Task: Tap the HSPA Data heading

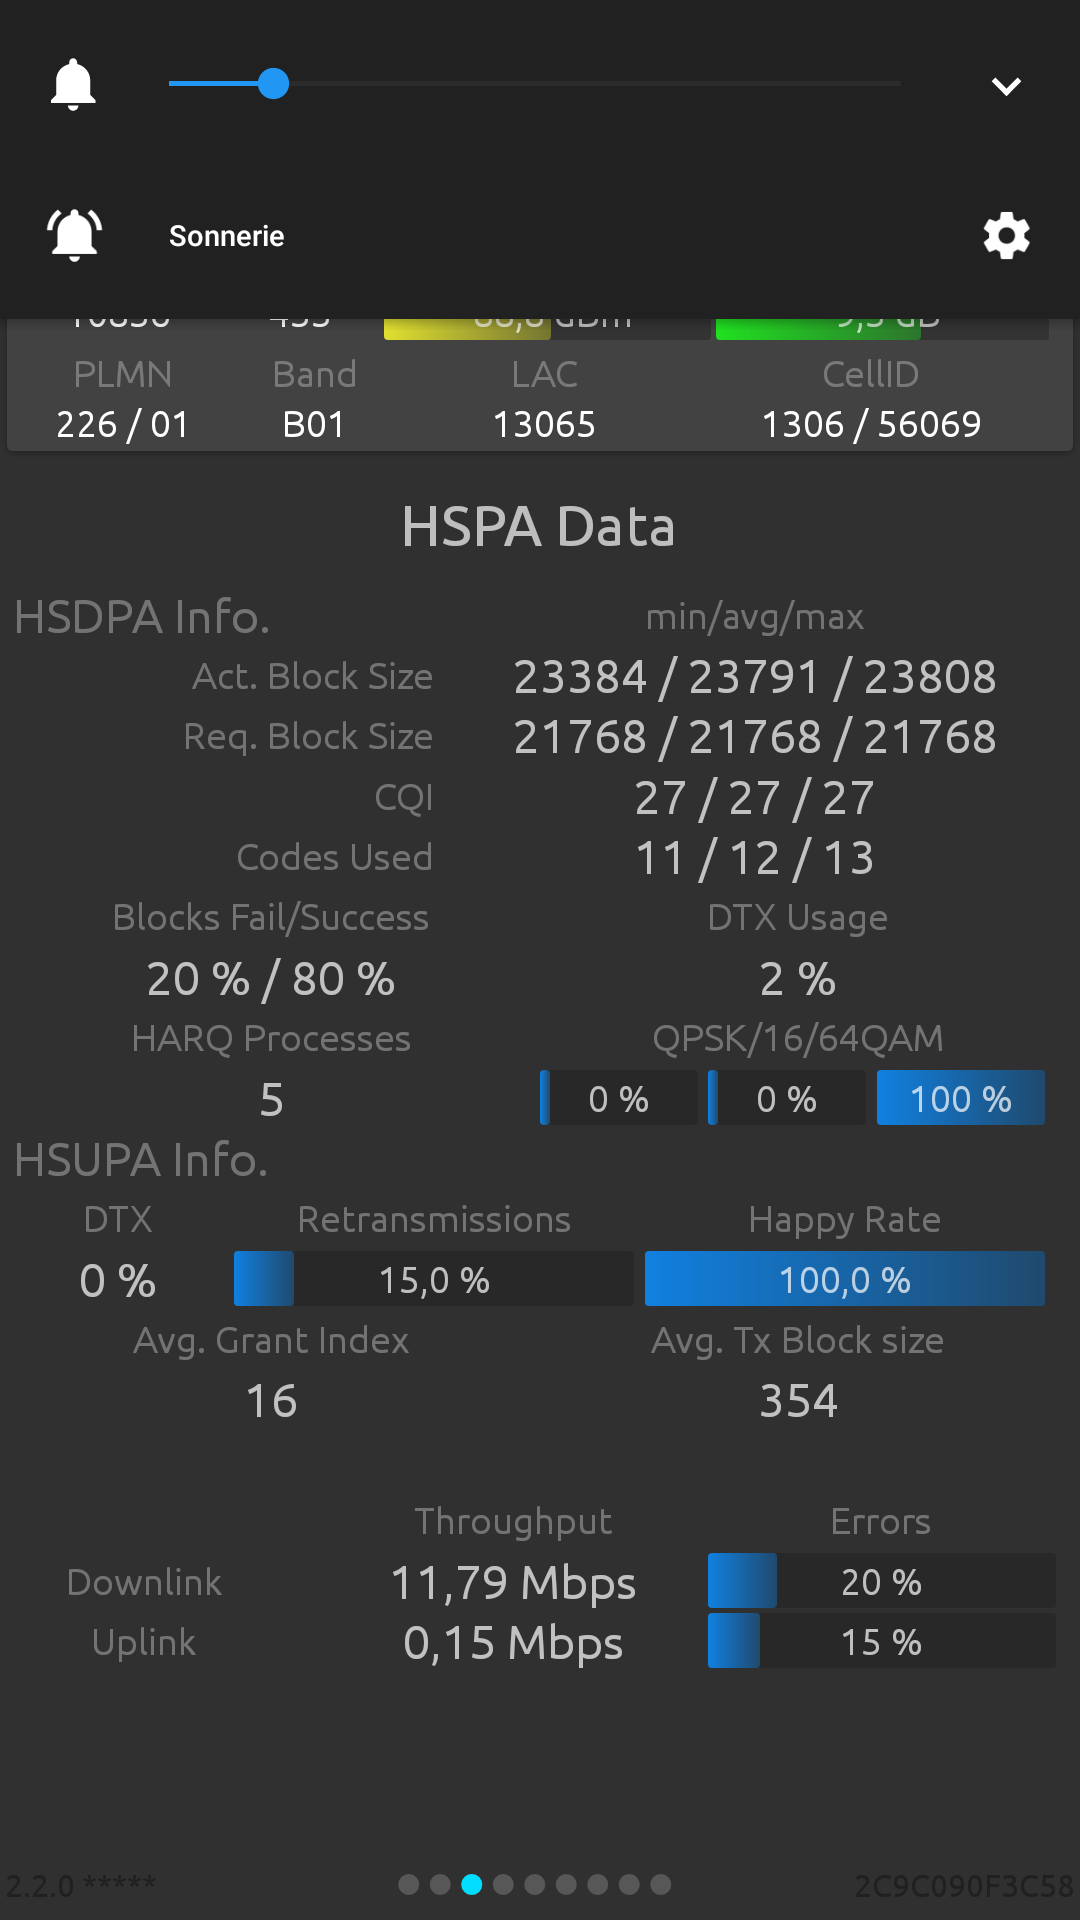Action: [539, 527]
